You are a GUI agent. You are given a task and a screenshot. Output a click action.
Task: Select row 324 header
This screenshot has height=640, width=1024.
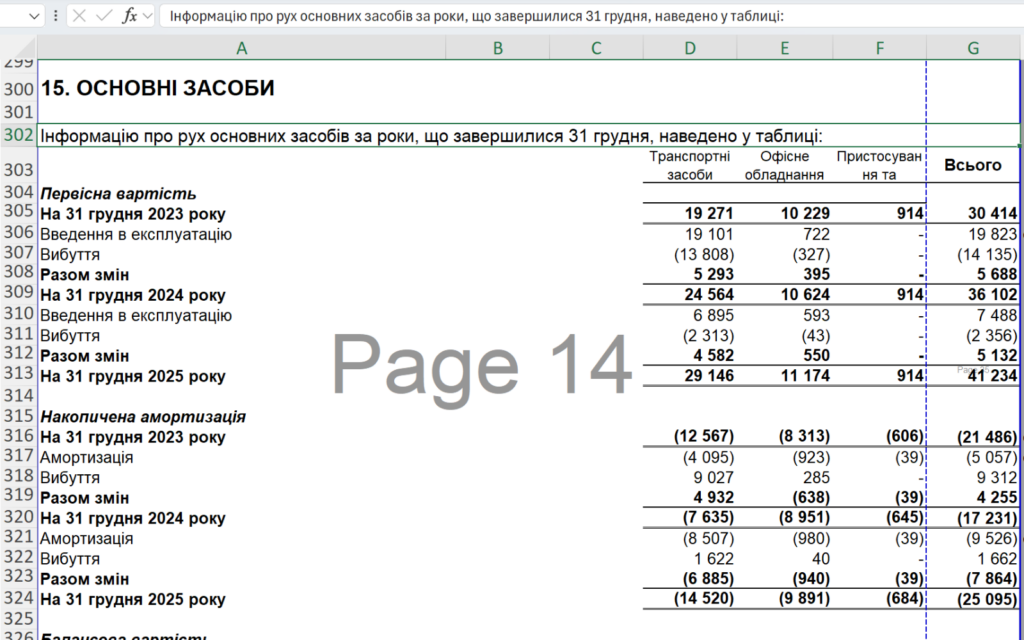(x=19, y=598)
